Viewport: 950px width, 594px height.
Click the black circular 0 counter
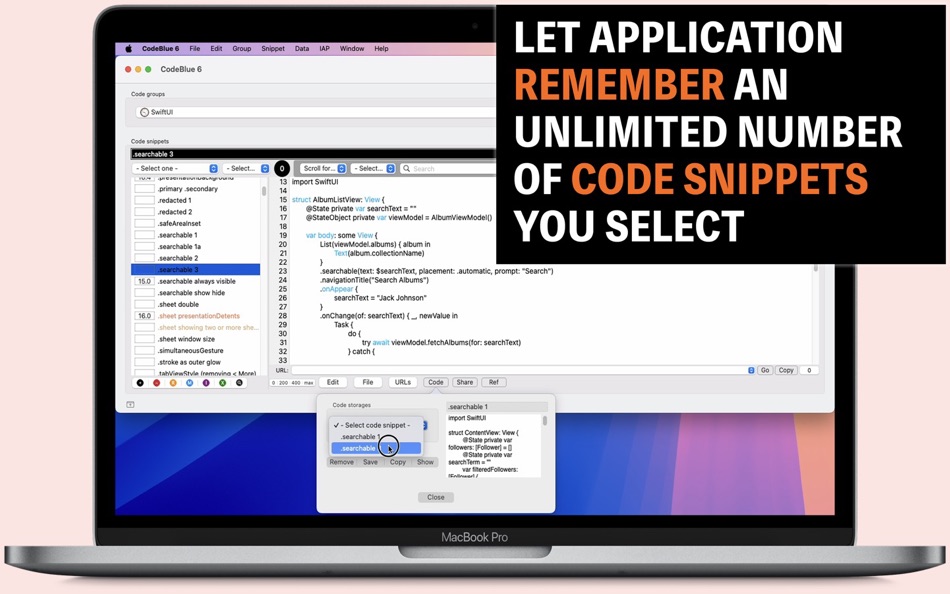pyautogui.click(x=282, y=169)
